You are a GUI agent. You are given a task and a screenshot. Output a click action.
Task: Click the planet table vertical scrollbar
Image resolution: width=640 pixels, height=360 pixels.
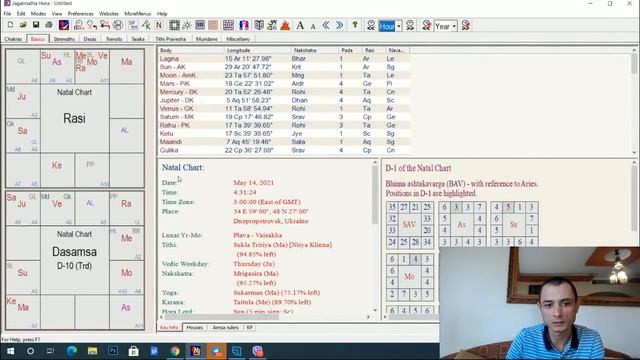[x=634, y=101]
